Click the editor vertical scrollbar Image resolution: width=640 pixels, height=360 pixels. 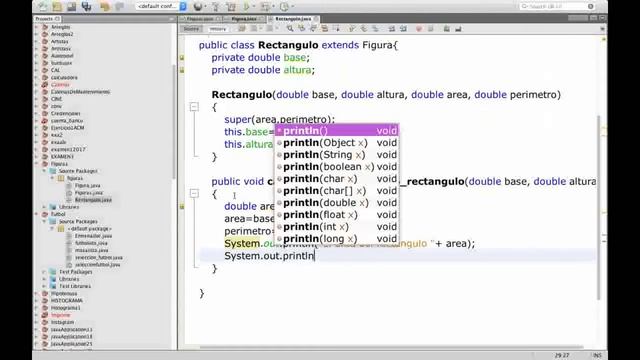(x=599, y=207)
